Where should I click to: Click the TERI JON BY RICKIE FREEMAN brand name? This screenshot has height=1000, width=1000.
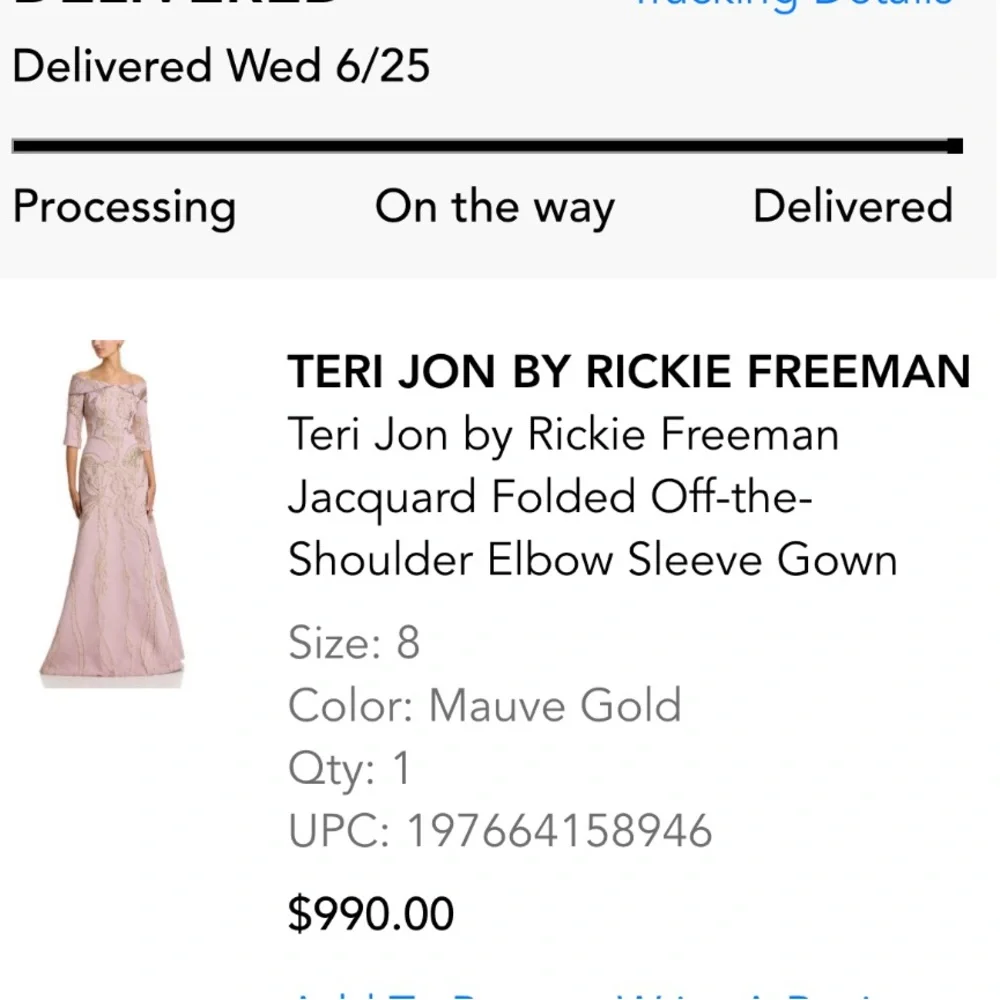[630, 371]
